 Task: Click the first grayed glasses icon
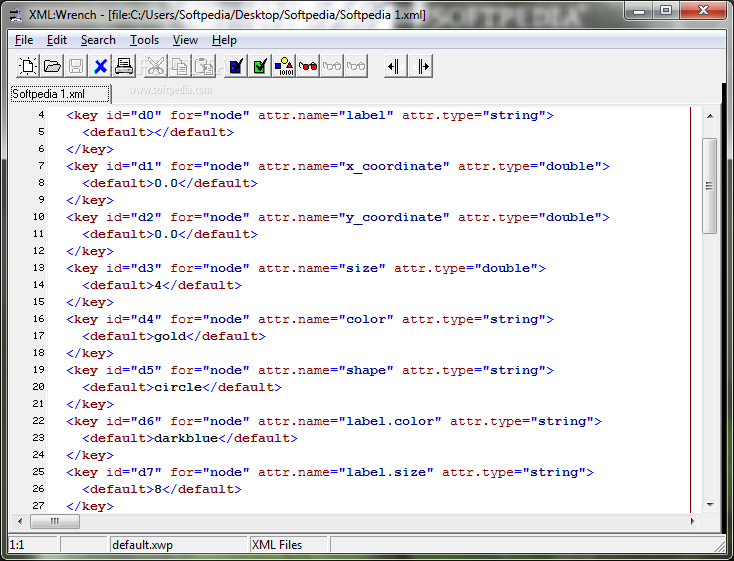pyautogui.click(x=332, y=66)
